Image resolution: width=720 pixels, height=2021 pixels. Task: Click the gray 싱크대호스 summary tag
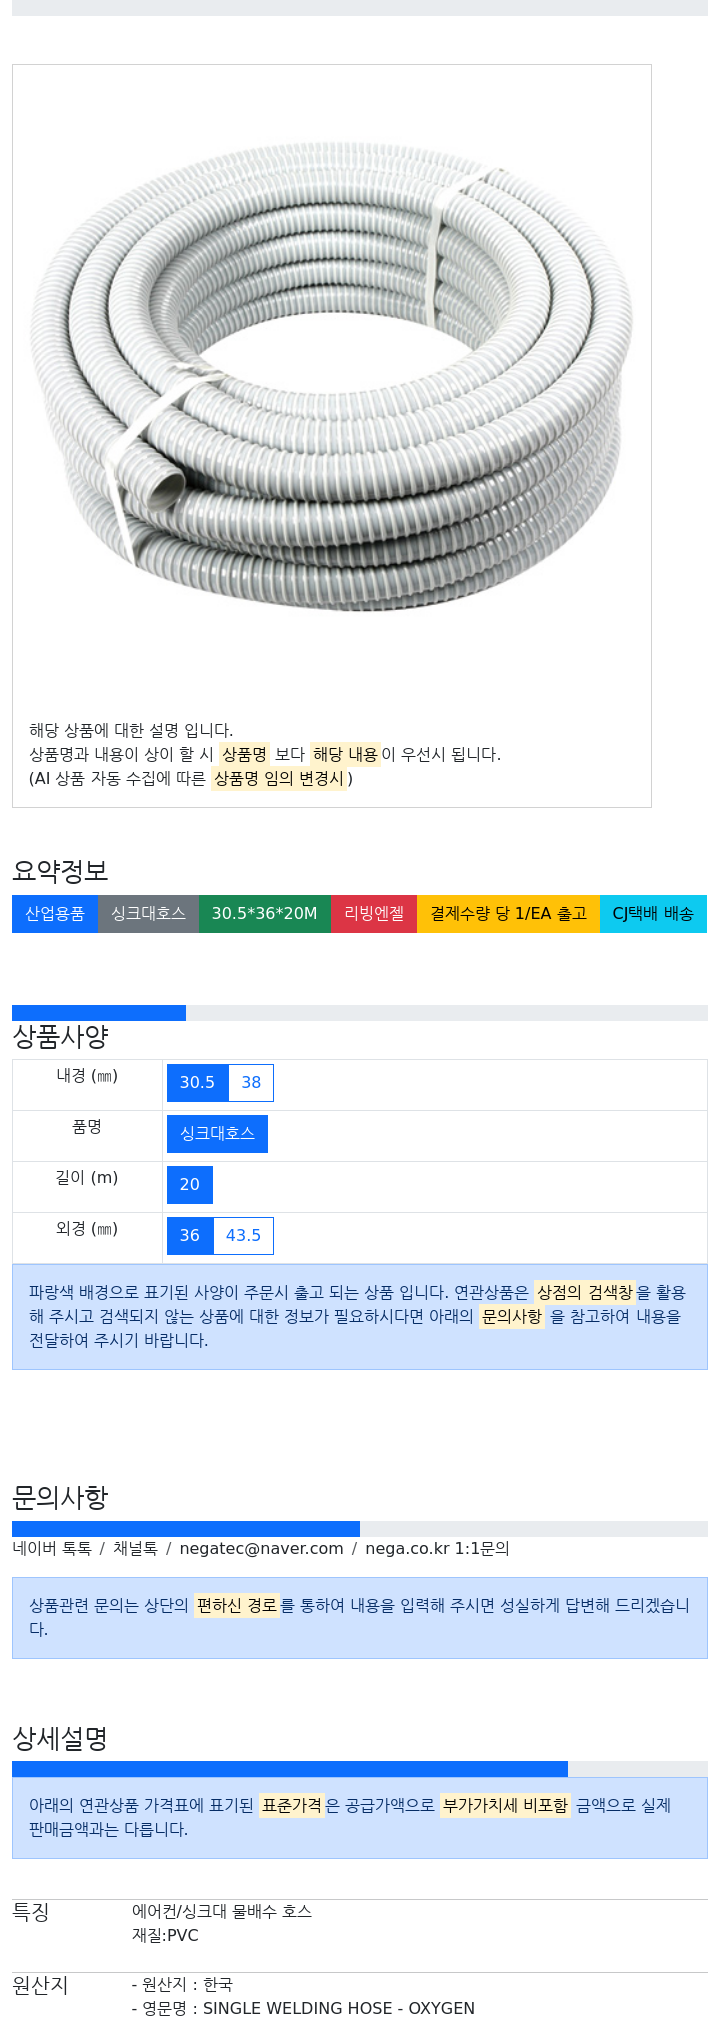click(x=148, y=914)
